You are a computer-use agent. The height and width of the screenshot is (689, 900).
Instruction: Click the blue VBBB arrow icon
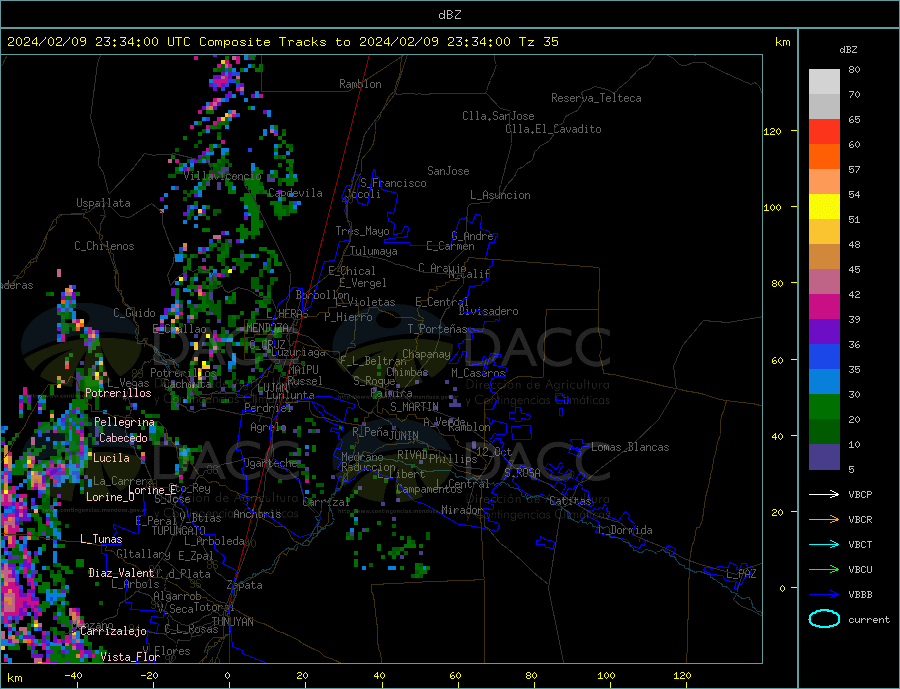click(824, 594)
